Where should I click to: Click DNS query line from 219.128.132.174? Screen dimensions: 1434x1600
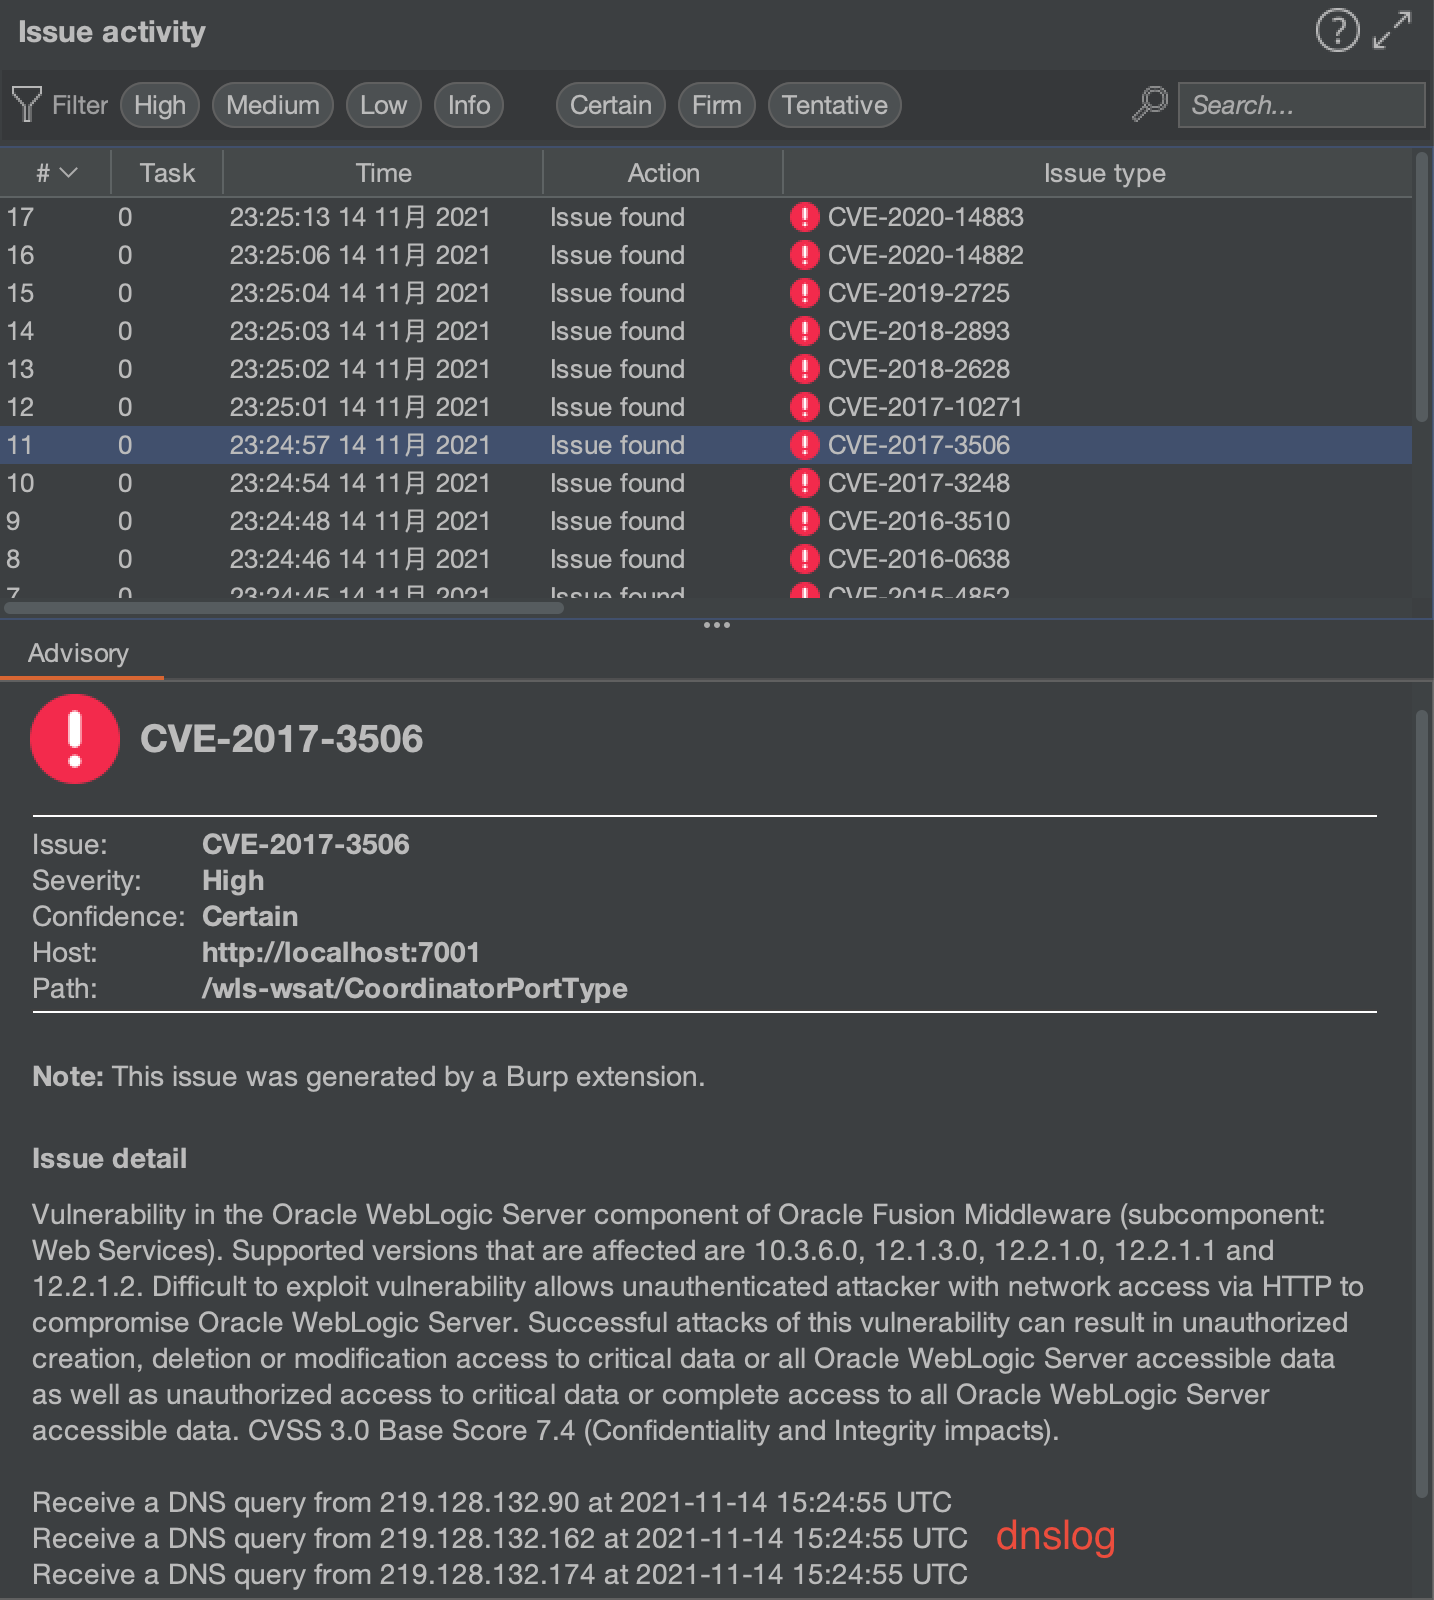[500, 1574]
